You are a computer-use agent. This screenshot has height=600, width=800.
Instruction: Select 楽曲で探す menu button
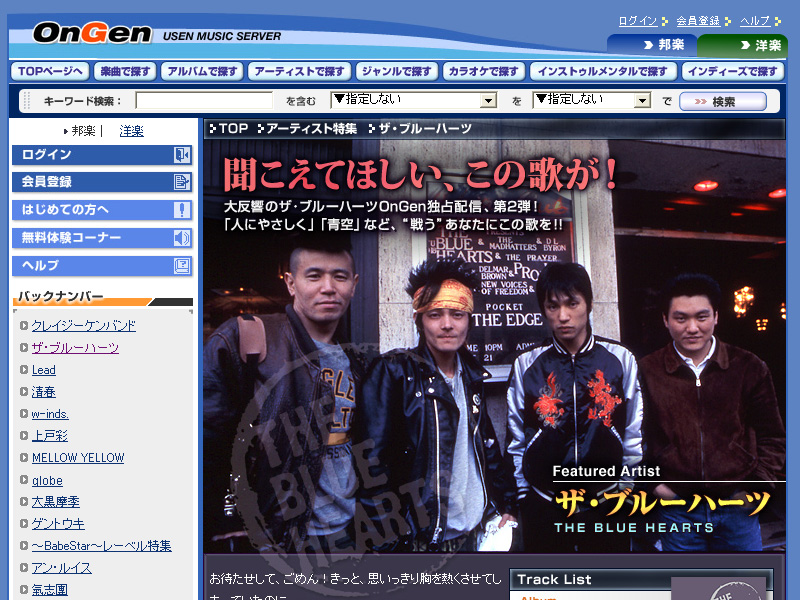pos(125,71)
